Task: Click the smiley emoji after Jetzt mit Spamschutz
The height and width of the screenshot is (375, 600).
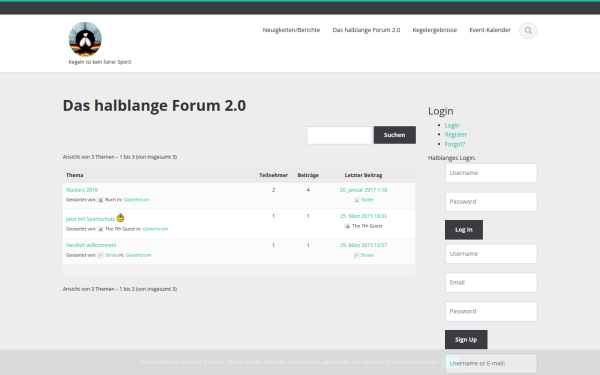Action: click(x=120, y=218)
